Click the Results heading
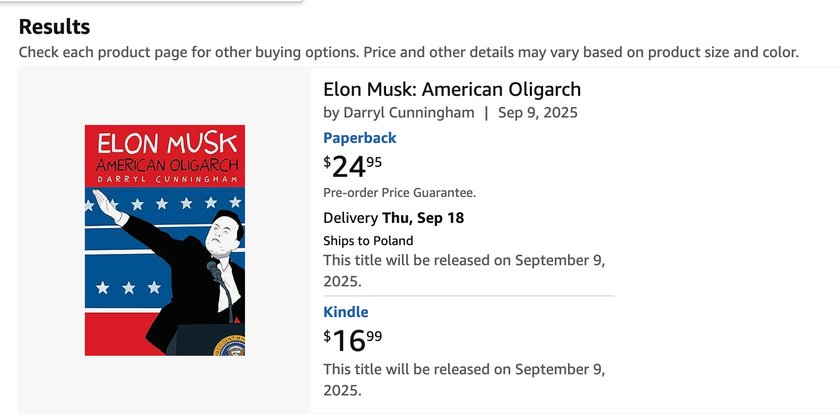This screenshot has width=840, height=414. tap(55, 27)
